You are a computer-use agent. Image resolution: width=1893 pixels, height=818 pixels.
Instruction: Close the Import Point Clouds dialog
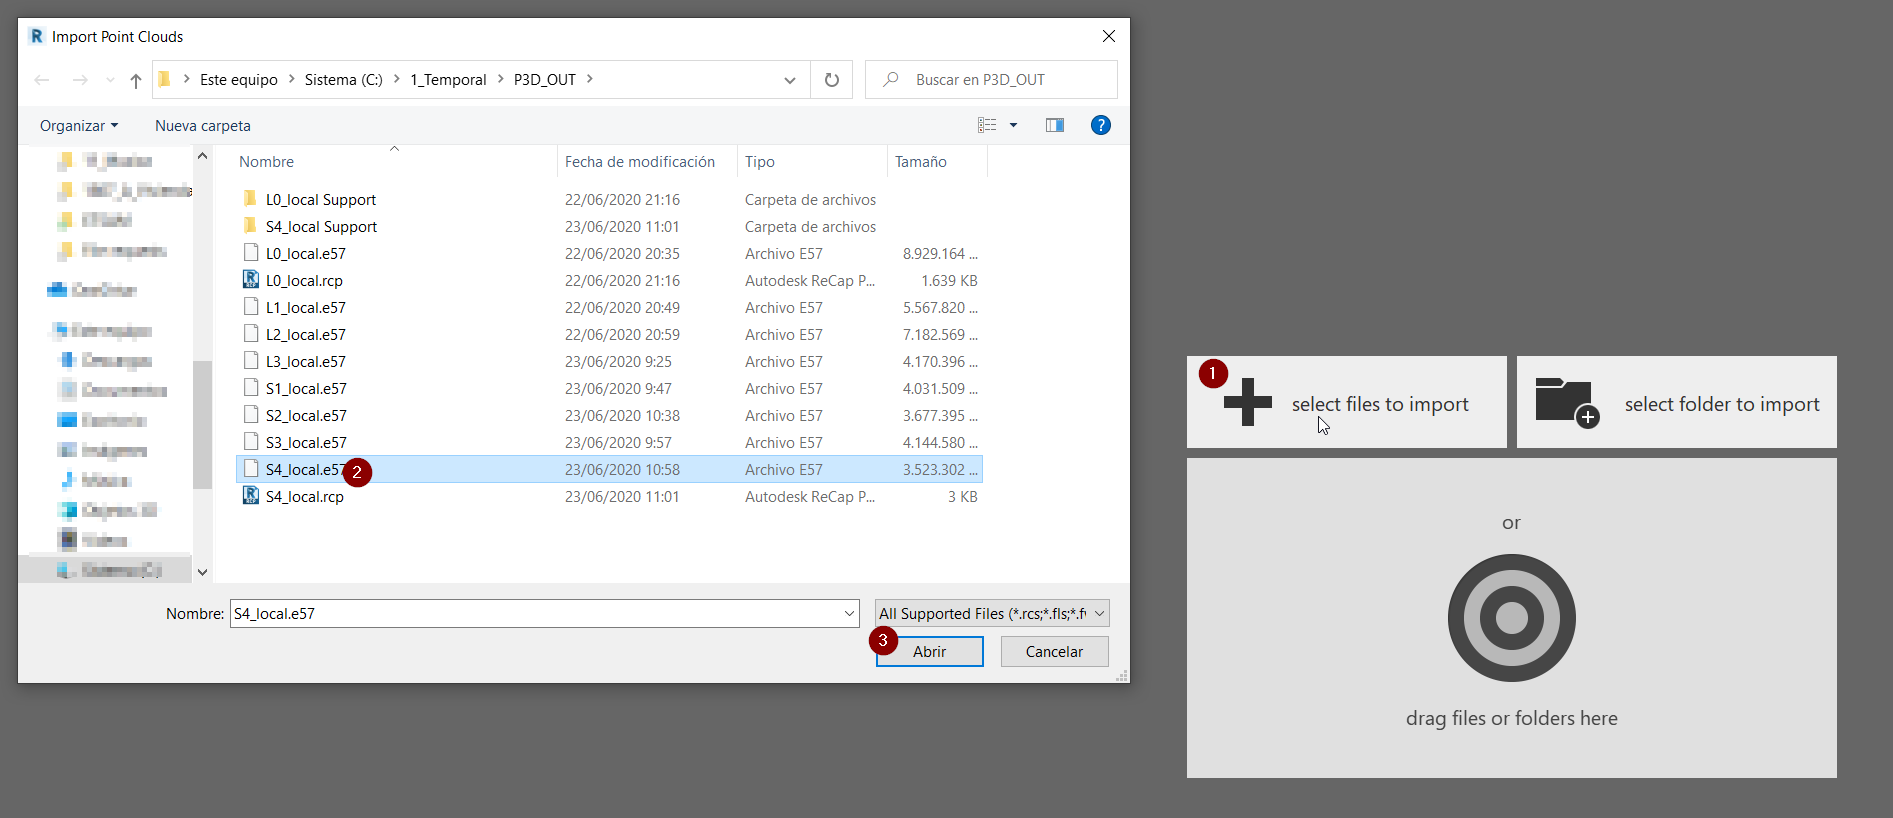click(x=1108, y=36)
